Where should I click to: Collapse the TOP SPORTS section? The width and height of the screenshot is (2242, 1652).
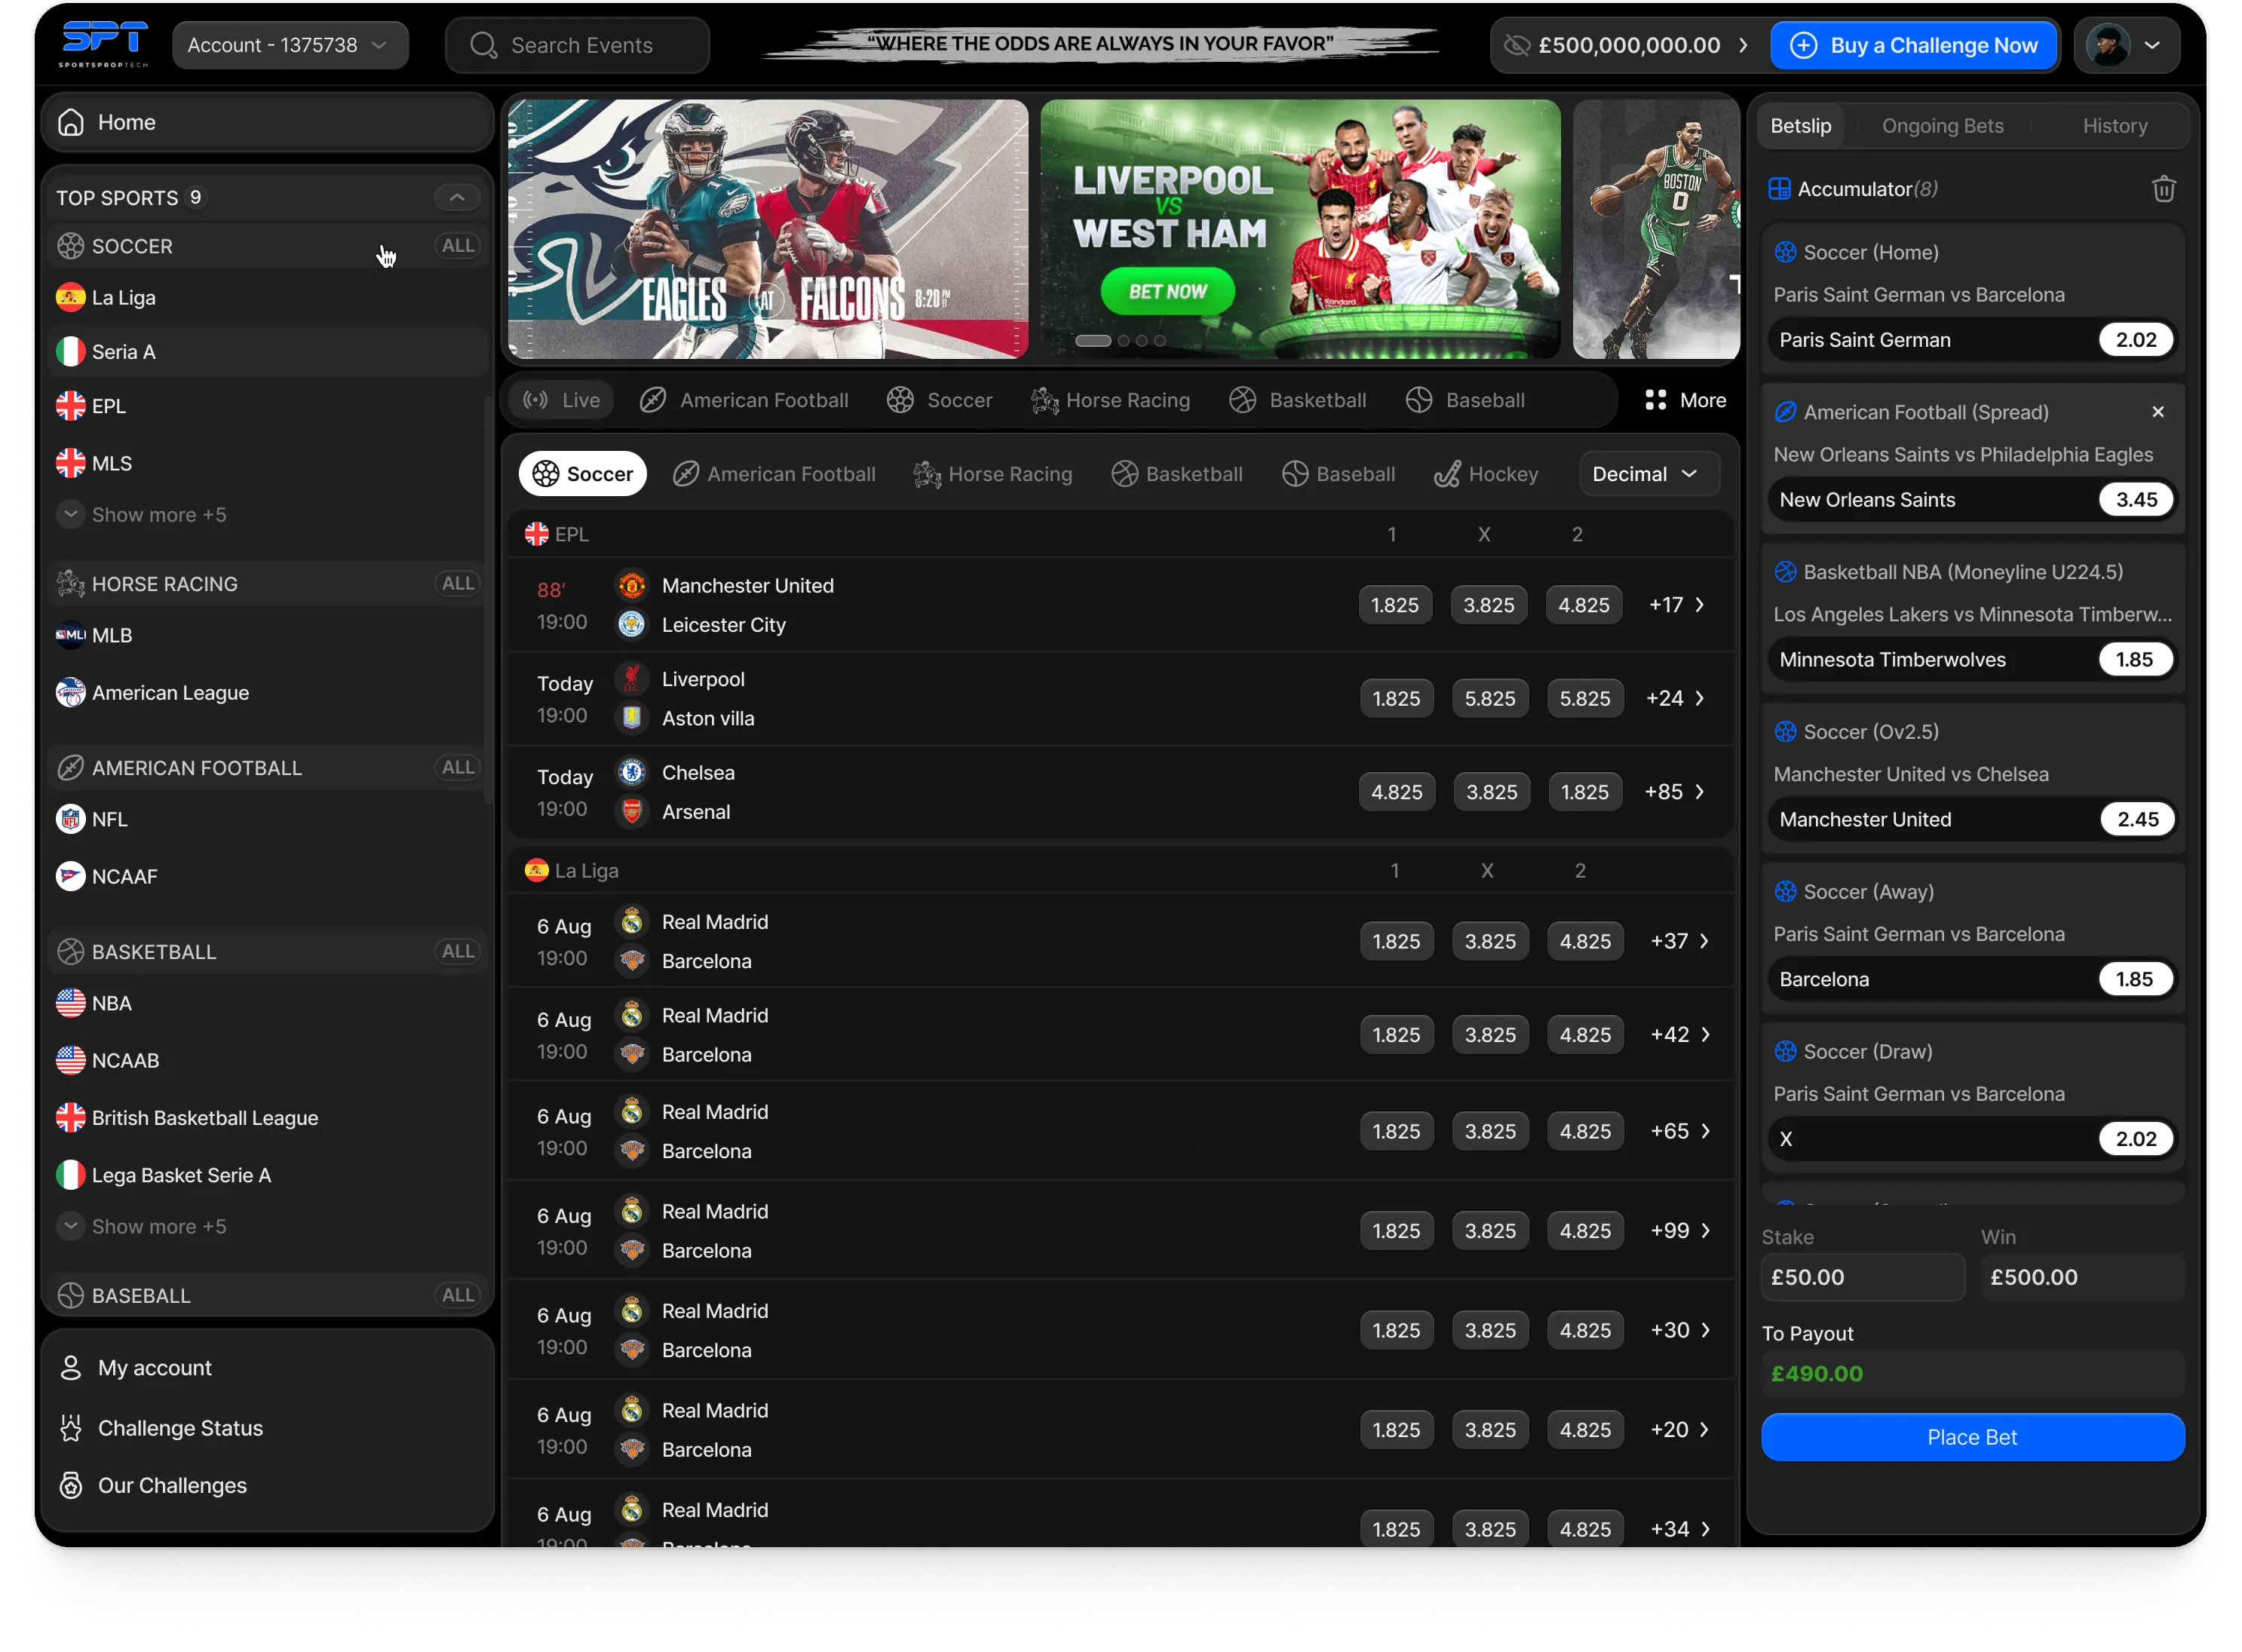(456, 198)
